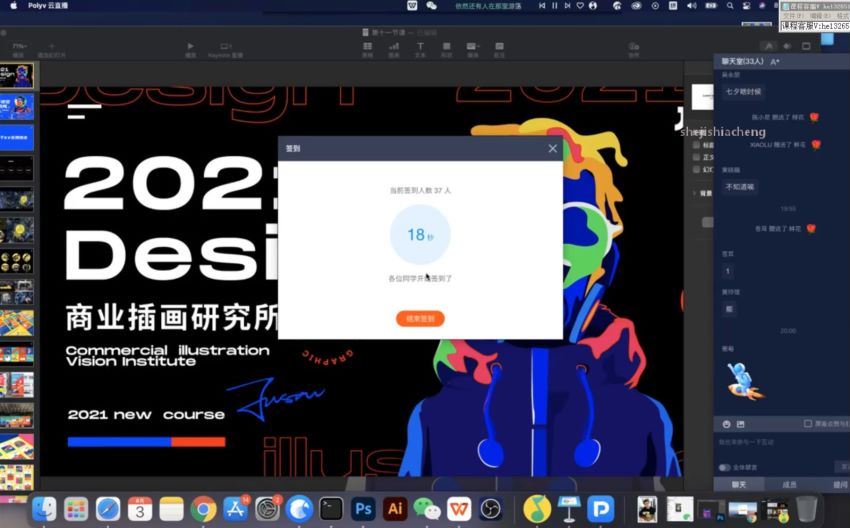
Task: Click the 结束签到 button in the sign-in dialog
Action: pos(420,319)
